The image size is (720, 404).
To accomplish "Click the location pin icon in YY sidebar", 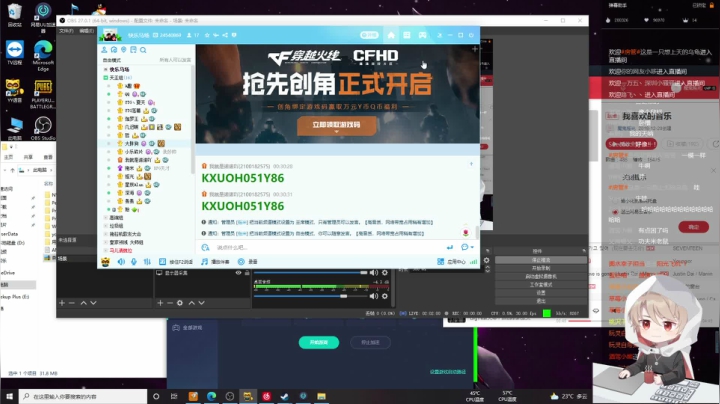I will pyautogui.click(x=124, y=50).
